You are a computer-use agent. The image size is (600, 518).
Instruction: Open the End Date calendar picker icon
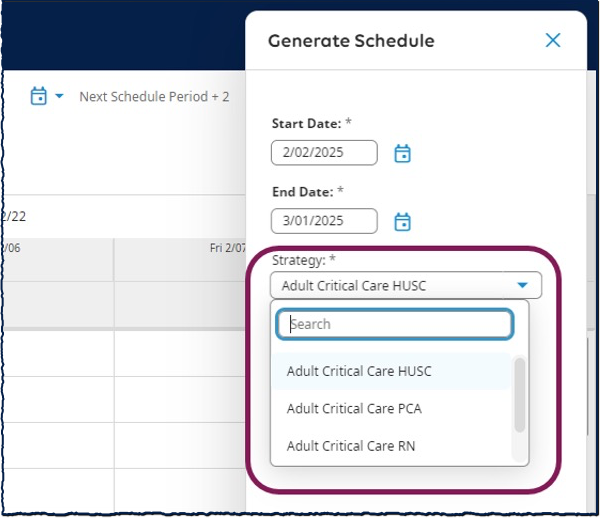click(x=402, y=222)
